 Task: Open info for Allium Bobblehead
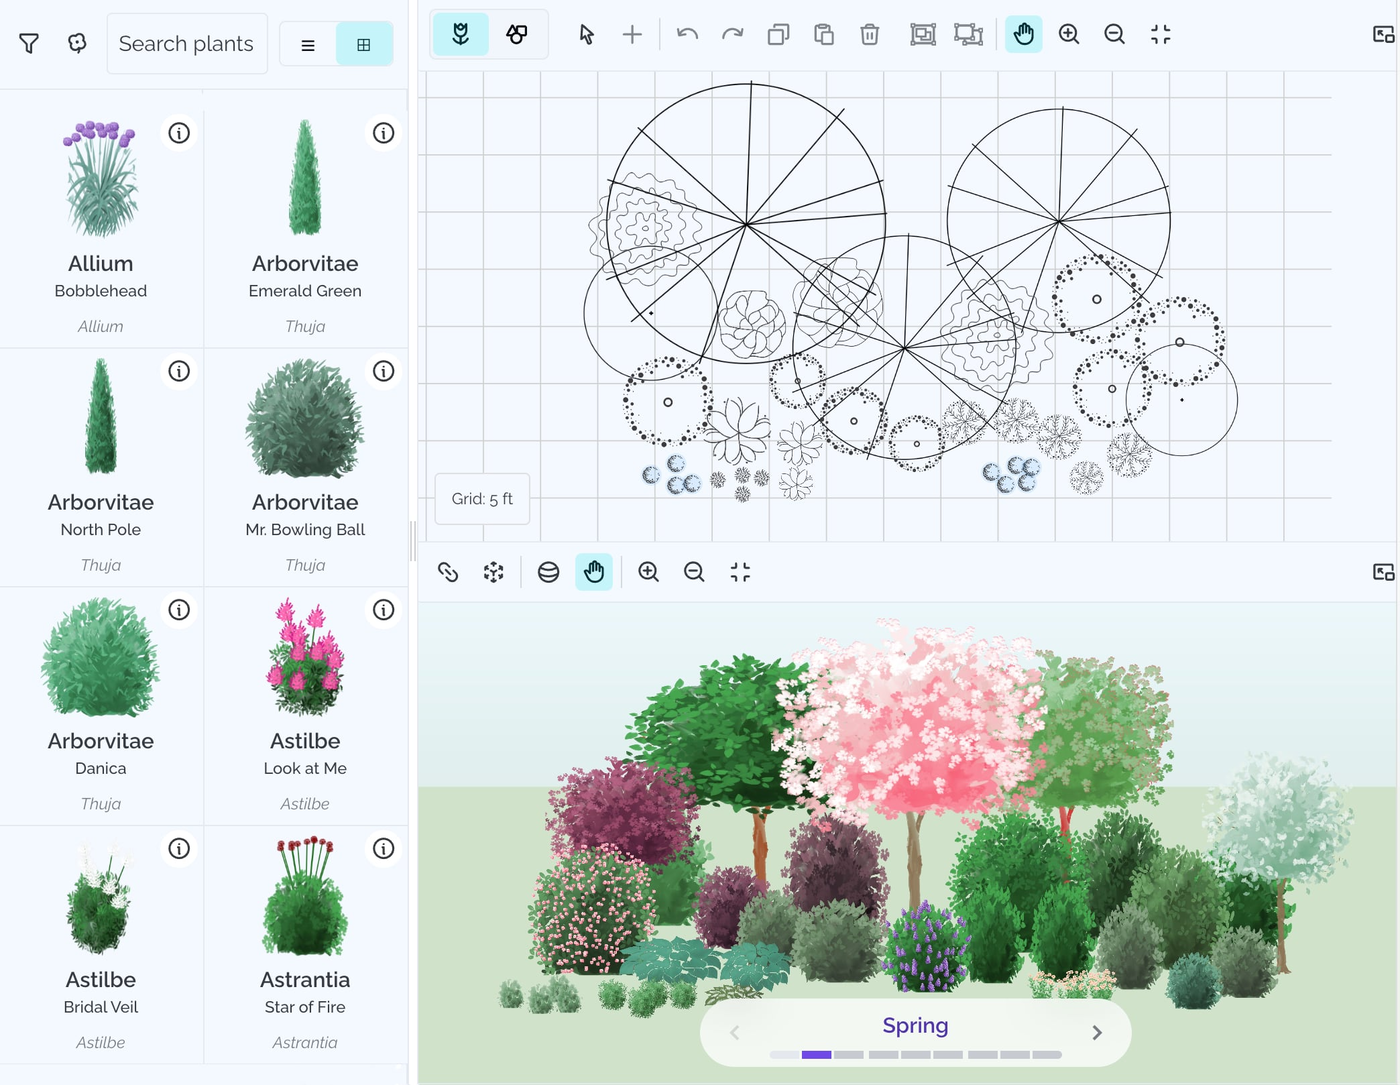(179, 132)
